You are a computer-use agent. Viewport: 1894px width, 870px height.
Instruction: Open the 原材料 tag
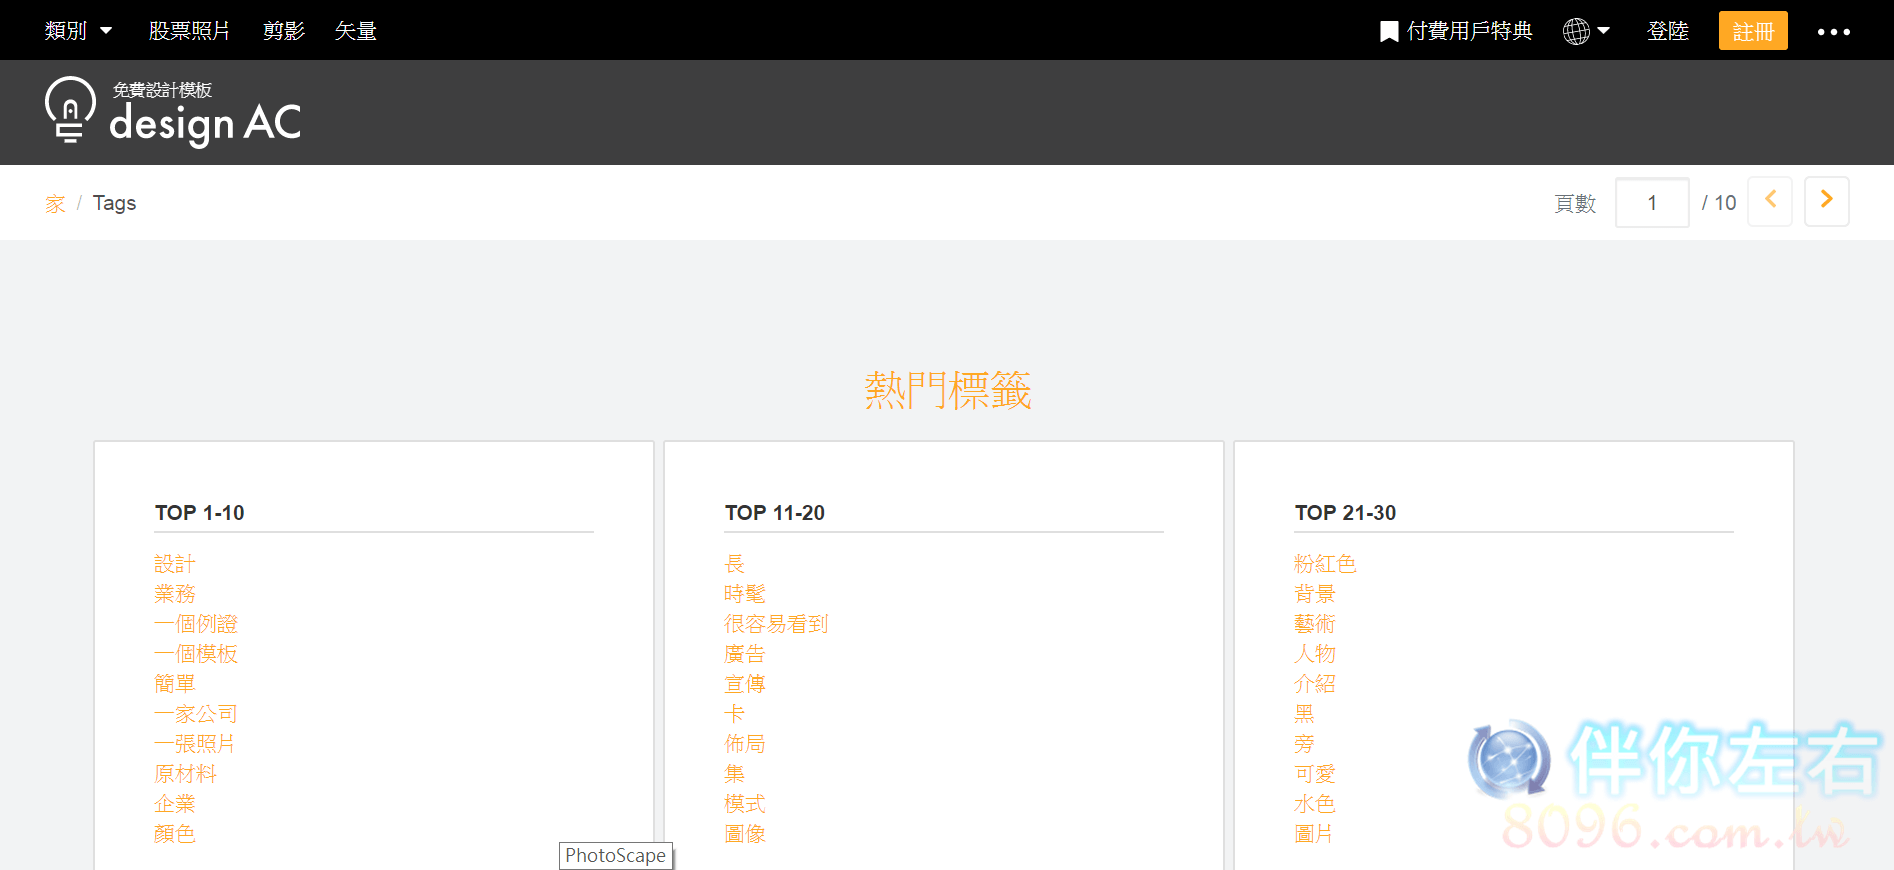click(x=185, y=774)
